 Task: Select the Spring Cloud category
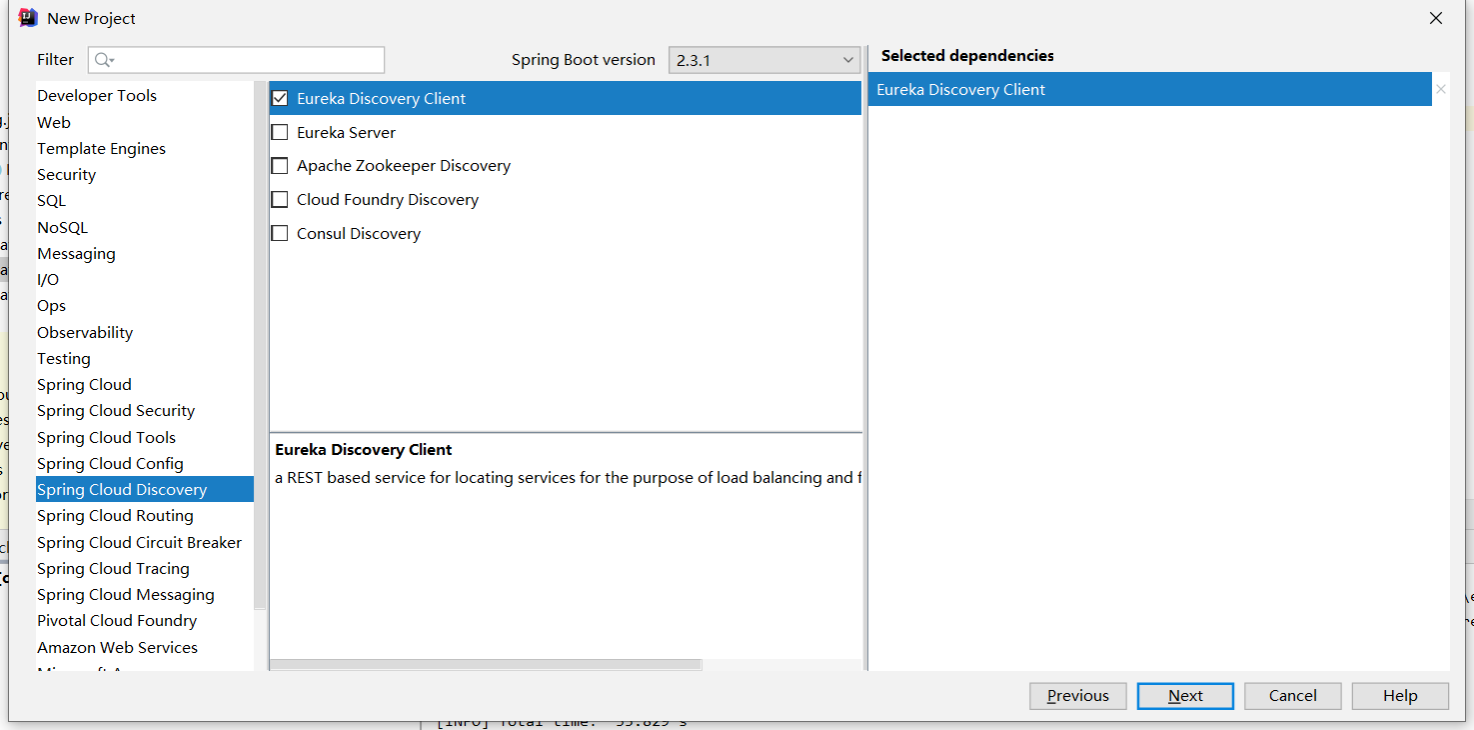click(x=145, y=384)
